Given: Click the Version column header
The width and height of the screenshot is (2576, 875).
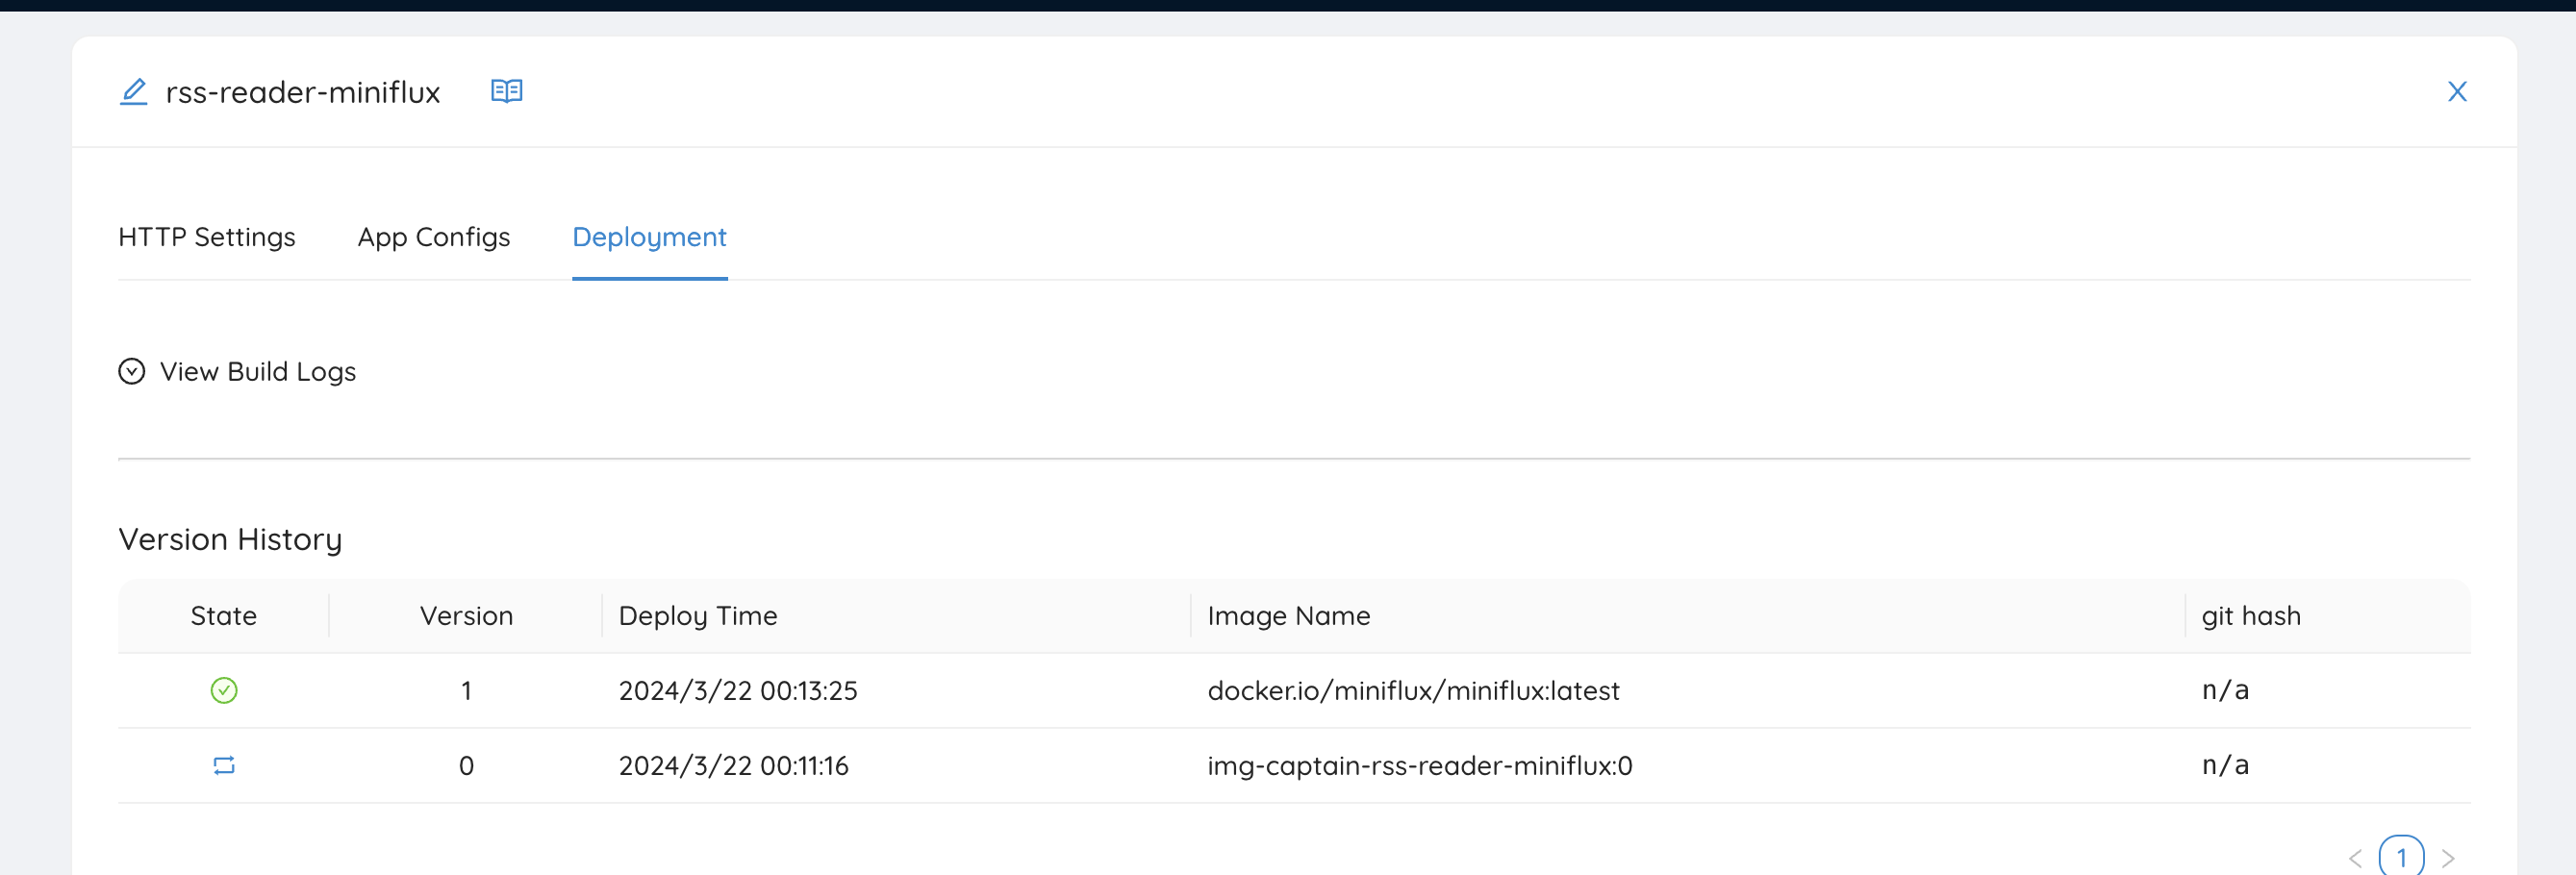Looking at the screenshot, I should click(466, 616).
